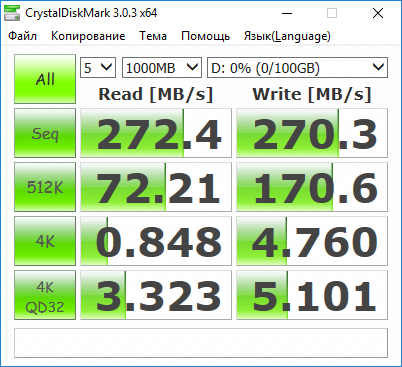Click the empty comment field at bottom
The width and height of the screenshot is (402, 367).
[x=201, y=343]
